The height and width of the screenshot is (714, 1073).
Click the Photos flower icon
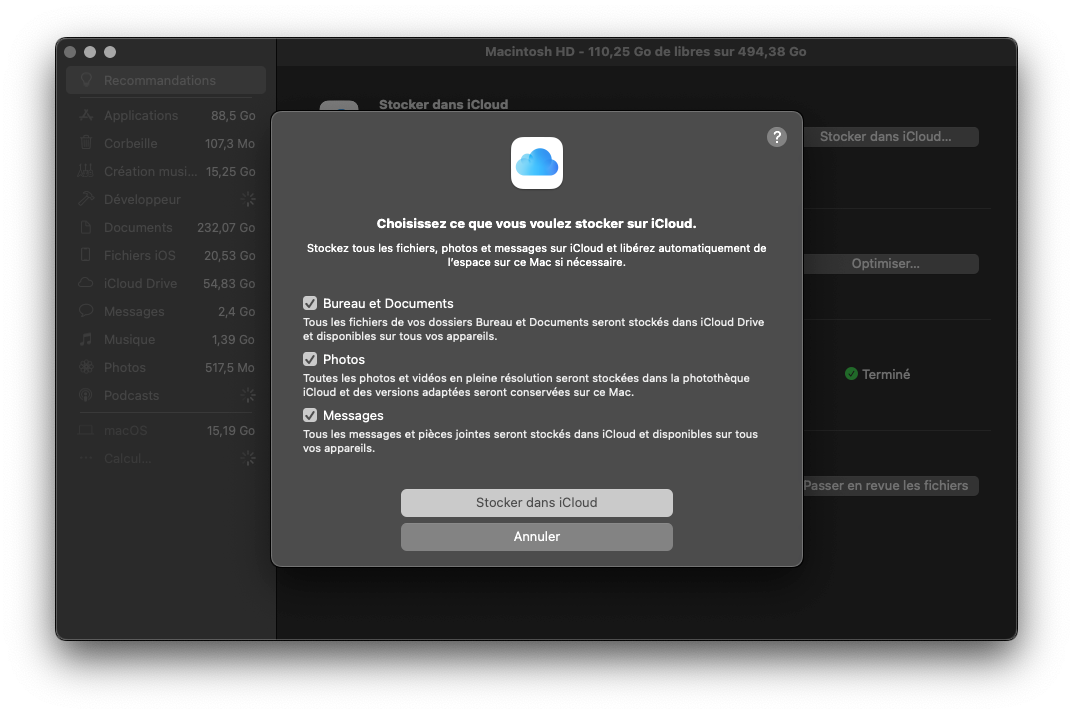click(86, 367)
